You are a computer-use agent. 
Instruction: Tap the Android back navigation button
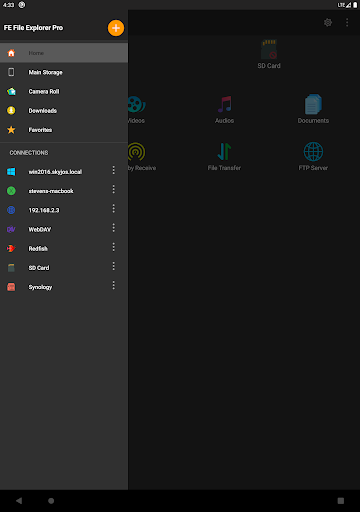point(19,501)
